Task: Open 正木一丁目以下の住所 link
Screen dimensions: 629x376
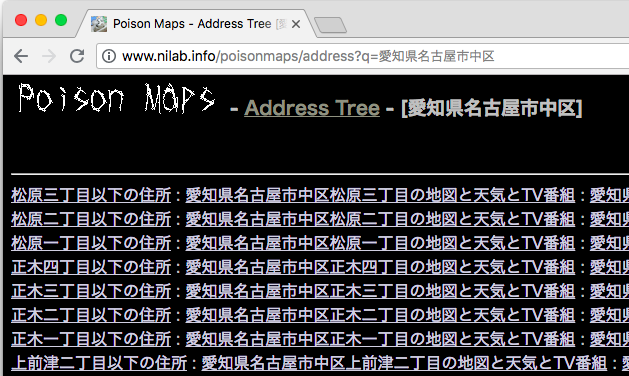Action: pos(91,339)
